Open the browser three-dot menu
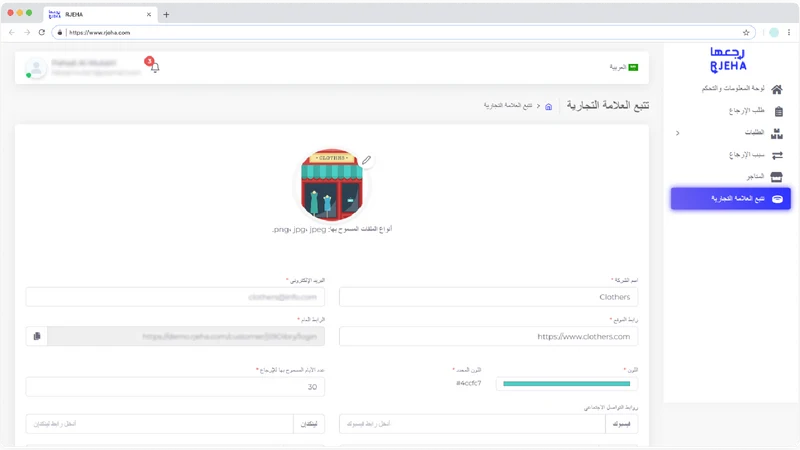This screenshot has height=450, width=800. tap(789, 32)
